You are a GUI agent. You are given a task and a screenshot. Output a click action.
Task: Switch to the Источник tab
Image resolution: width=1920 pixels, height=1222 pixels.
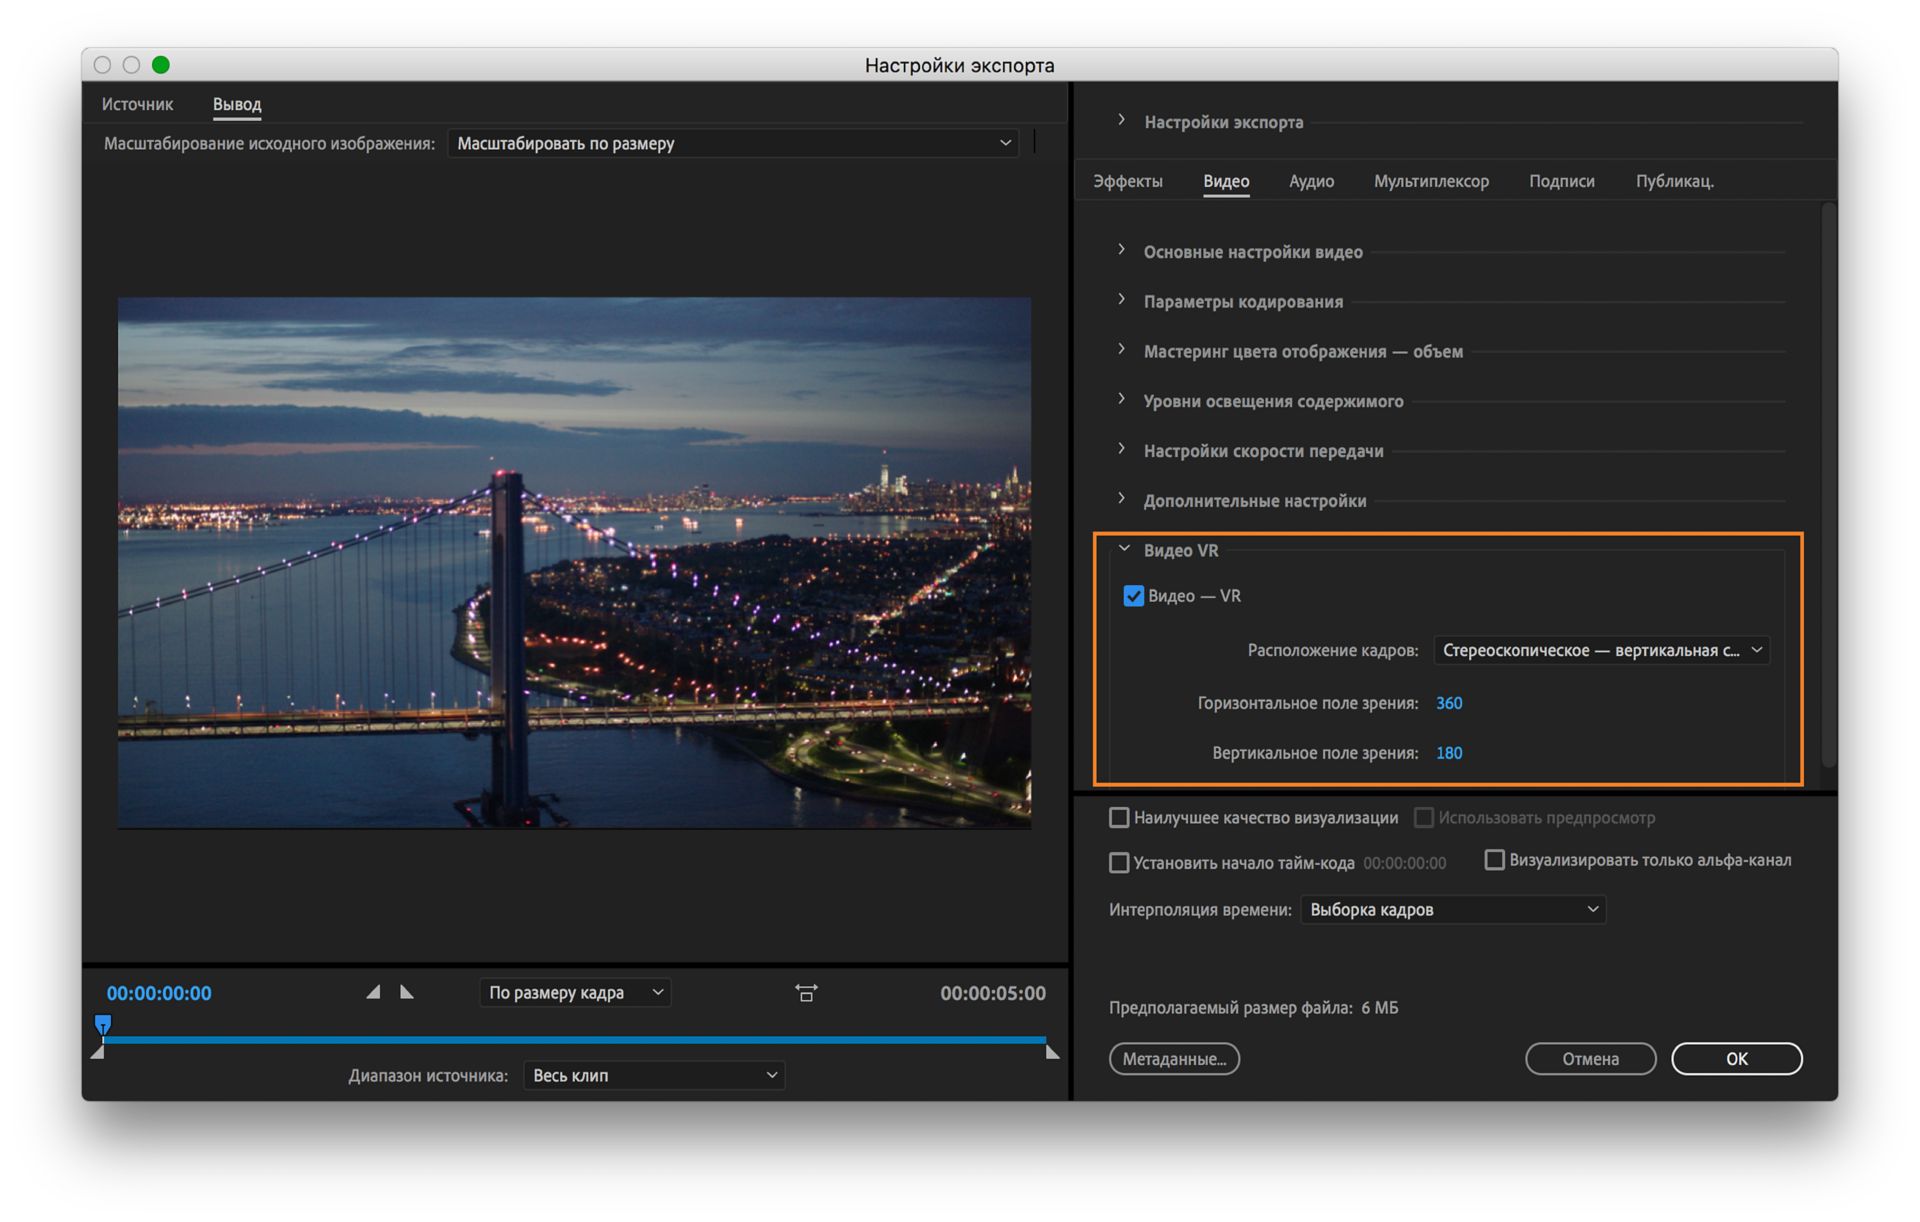[137, 104]
